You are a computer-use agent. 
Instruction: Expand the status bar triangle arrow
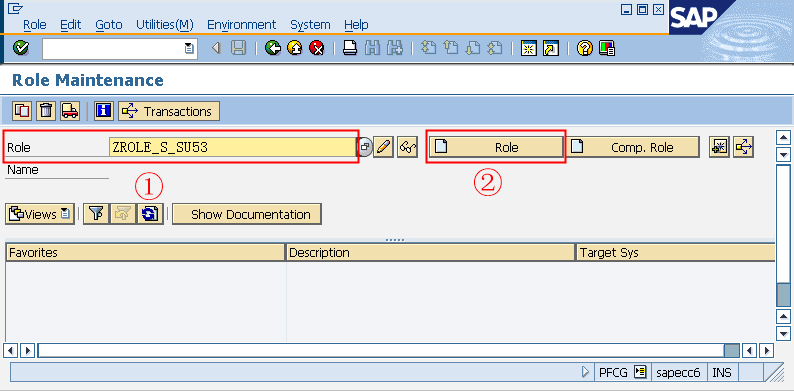point(585,373)
